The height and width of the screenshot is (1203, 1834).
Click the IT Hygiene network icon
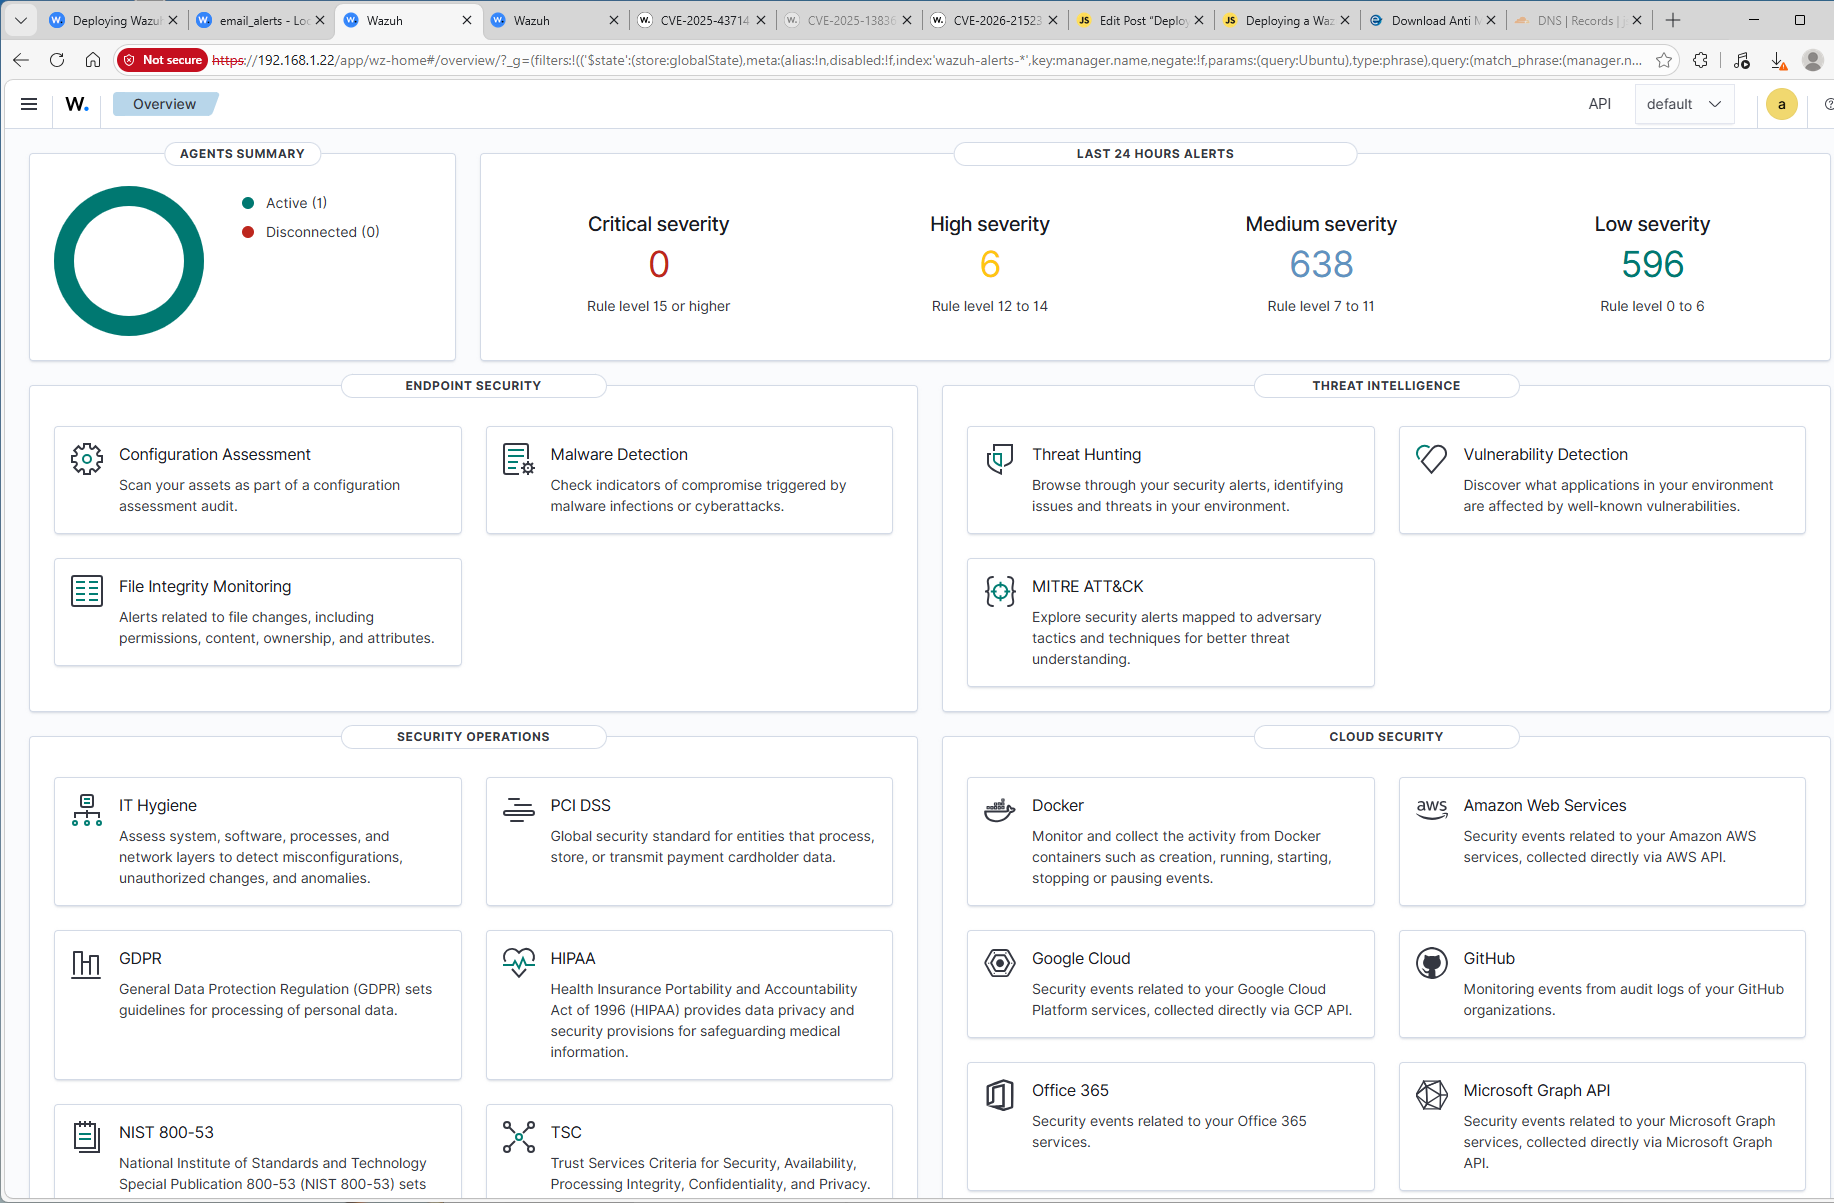click(87, 810)
